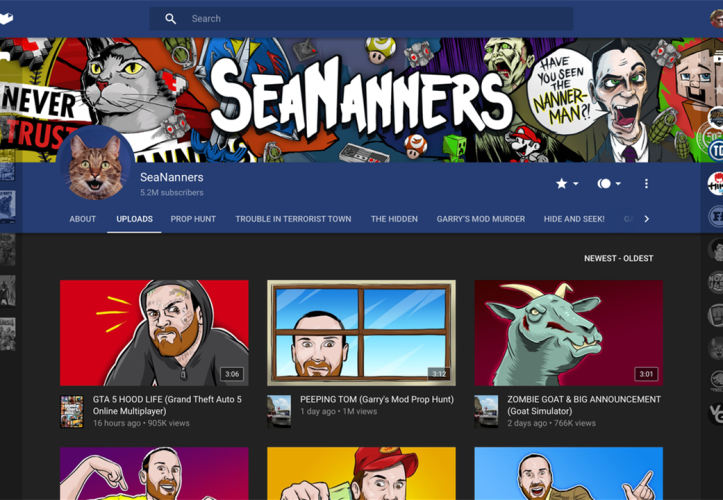Open red cap man thumbnail

pos(361,473)
